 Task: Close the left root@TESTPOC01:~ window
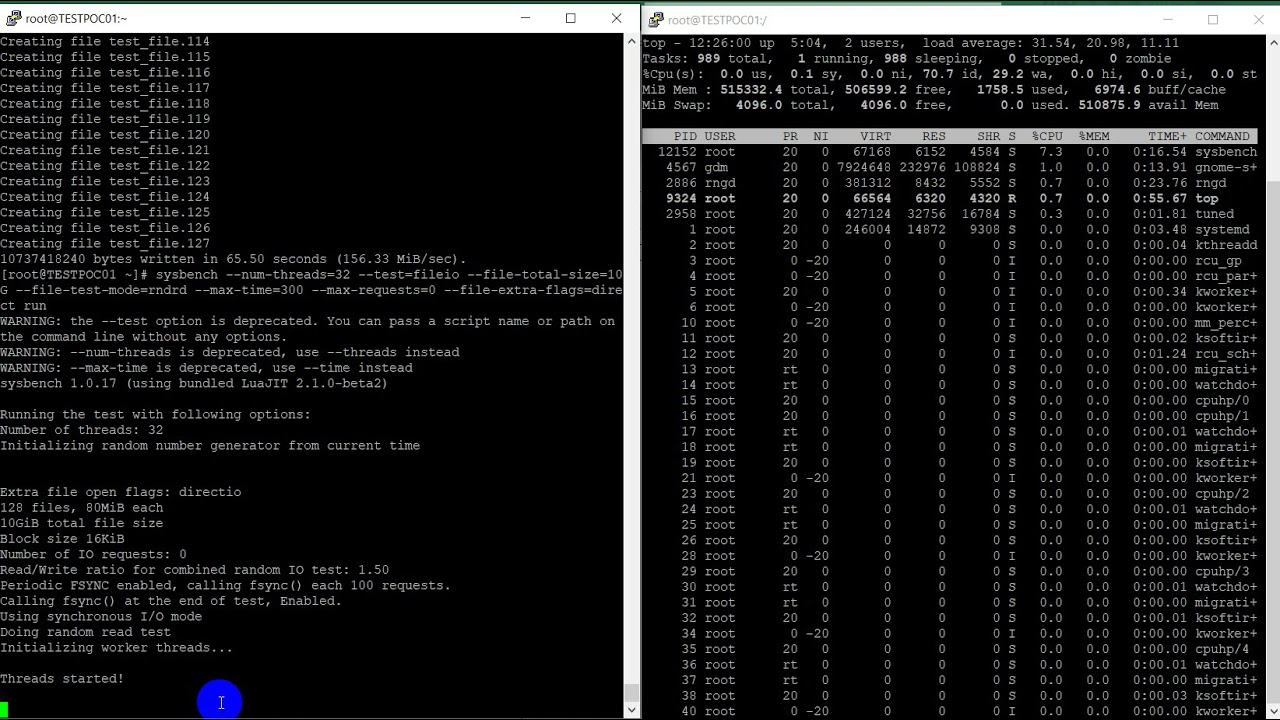616,18
